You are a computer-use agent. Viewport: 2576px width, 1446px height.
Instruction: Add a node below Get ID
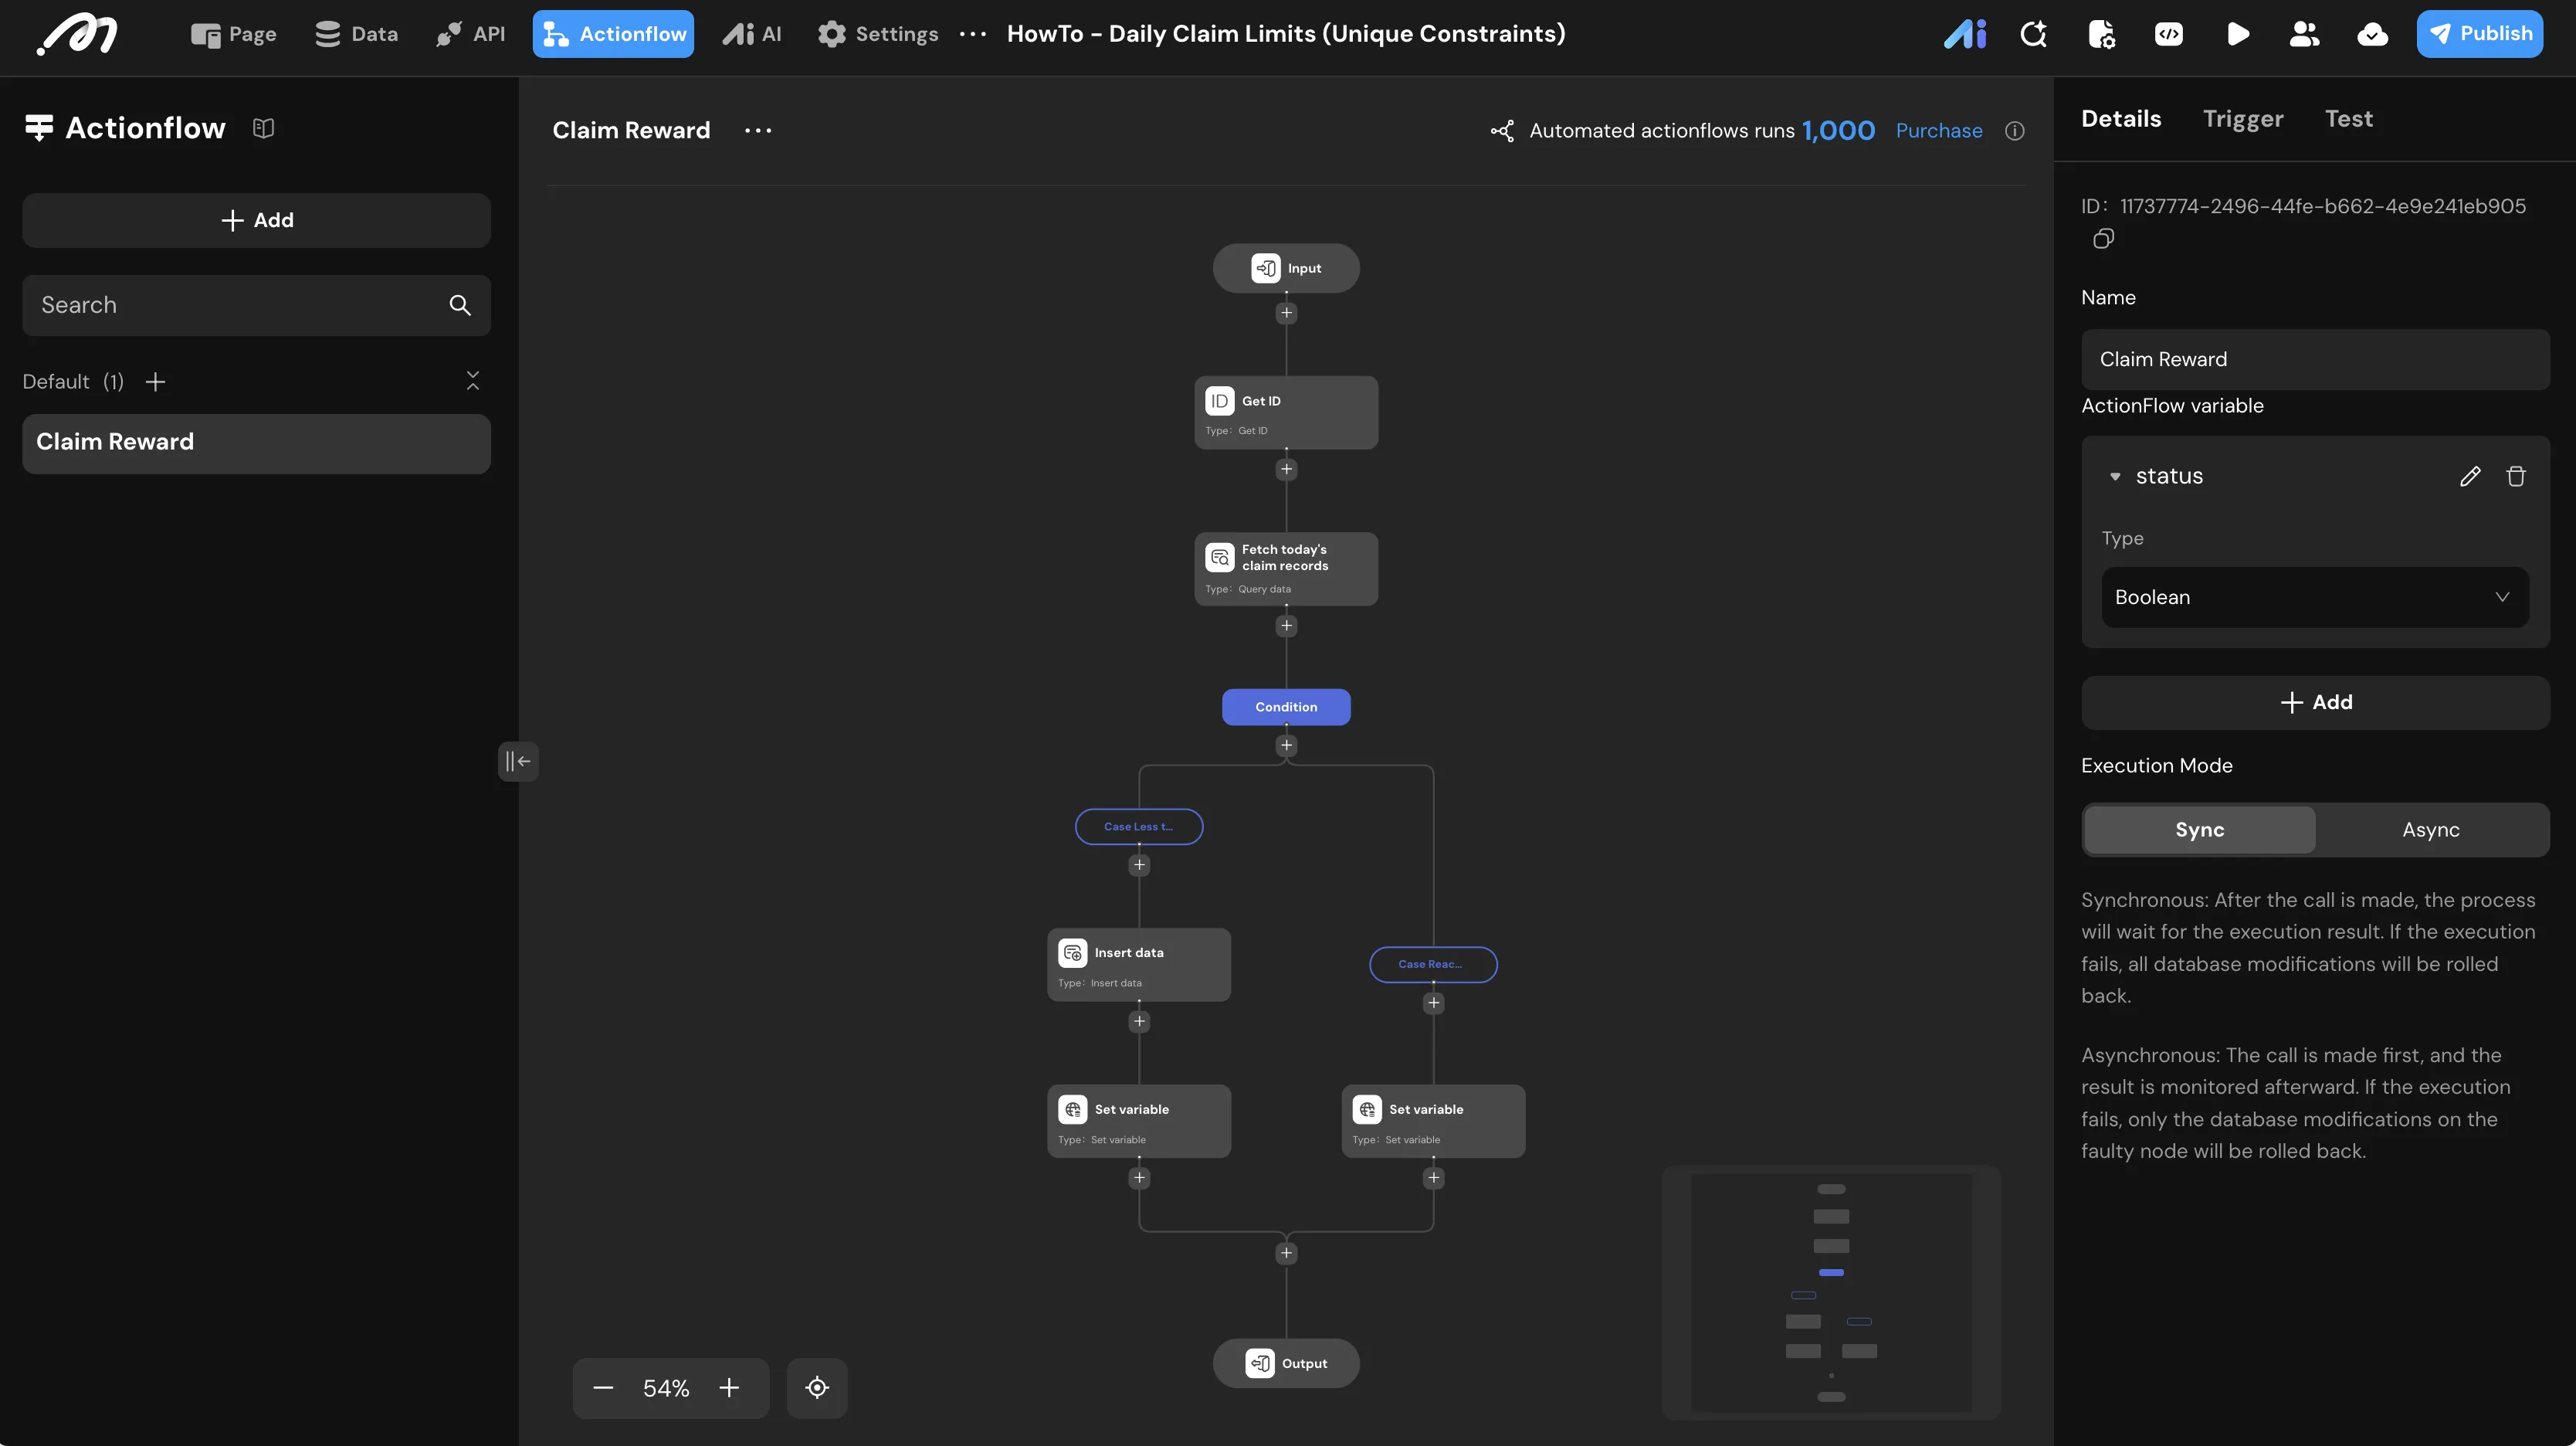[1286, 469]
